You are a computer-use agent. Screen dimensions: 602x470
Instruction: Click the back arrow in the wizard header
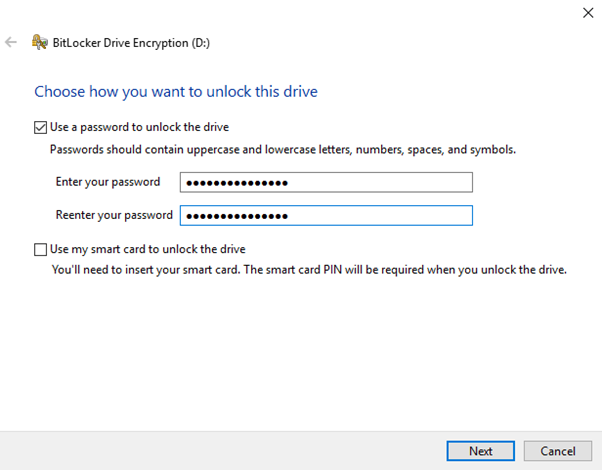pos(11,42)
